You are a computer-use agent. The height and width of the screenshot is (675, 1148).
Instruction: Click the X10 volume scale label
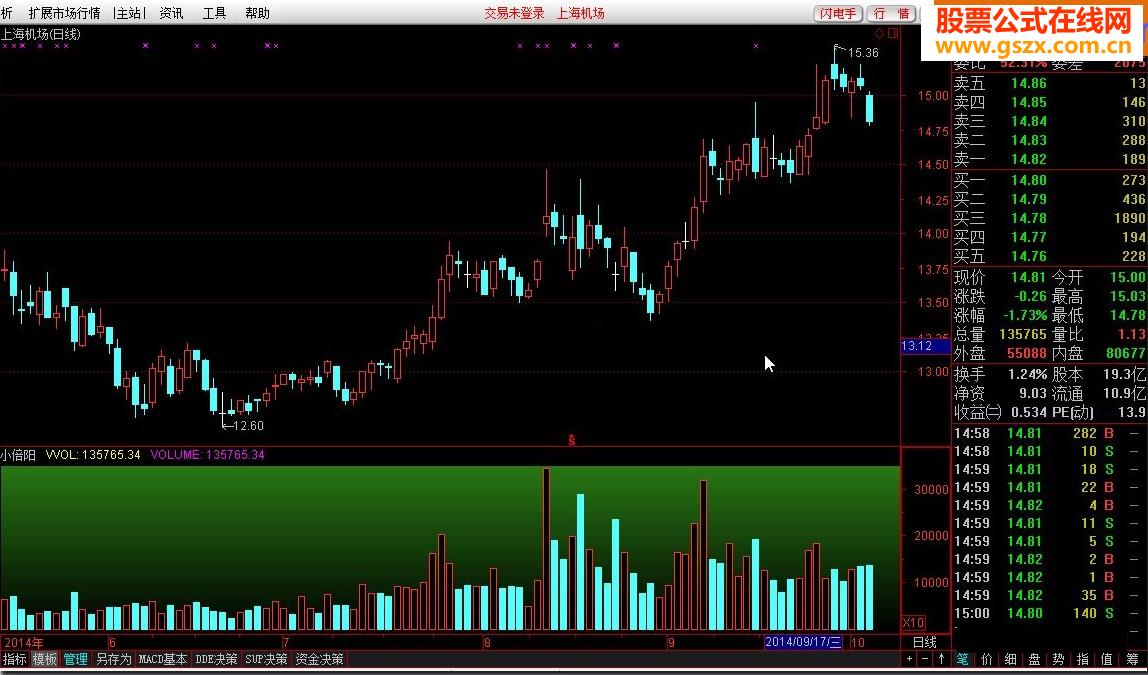(913, 623)
